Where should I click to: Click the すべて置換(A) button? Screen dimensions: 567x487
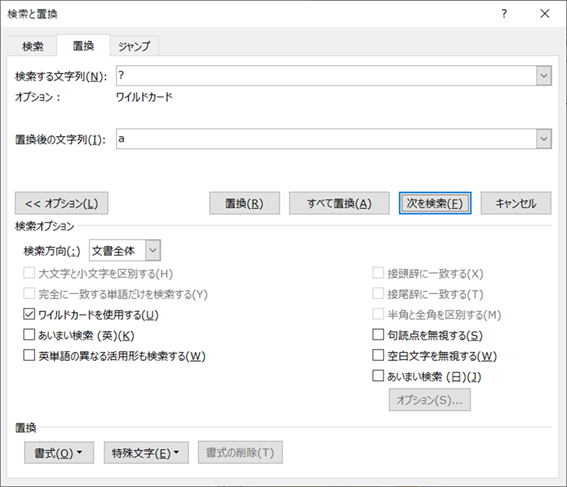pos(339,203)
